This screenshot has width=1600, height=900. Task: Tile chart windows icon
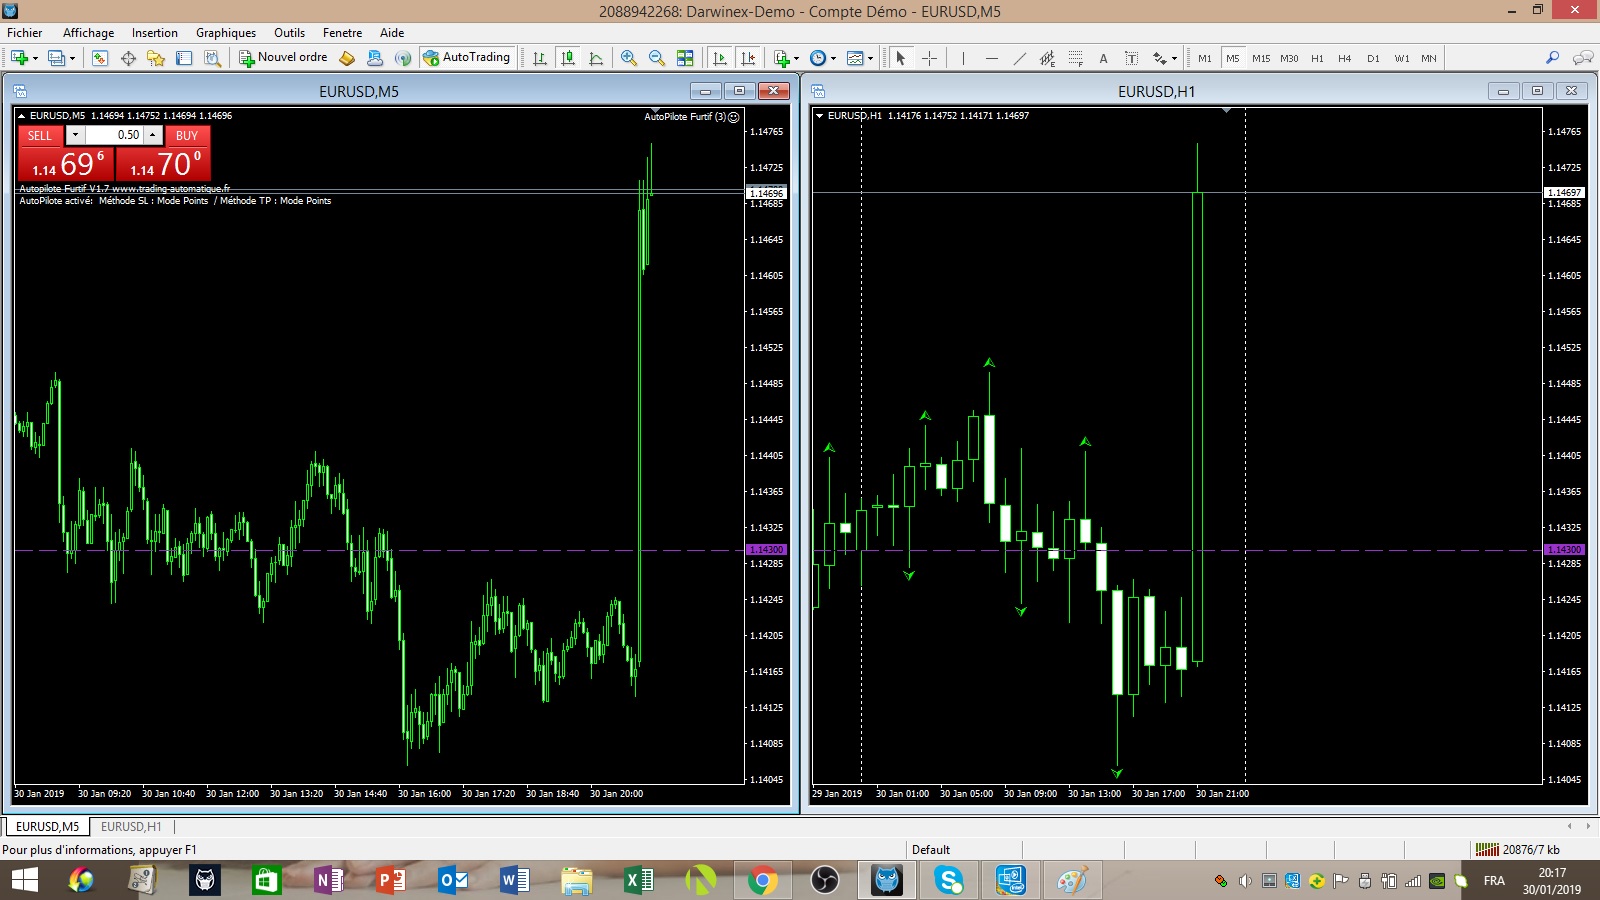pos(685,58)
